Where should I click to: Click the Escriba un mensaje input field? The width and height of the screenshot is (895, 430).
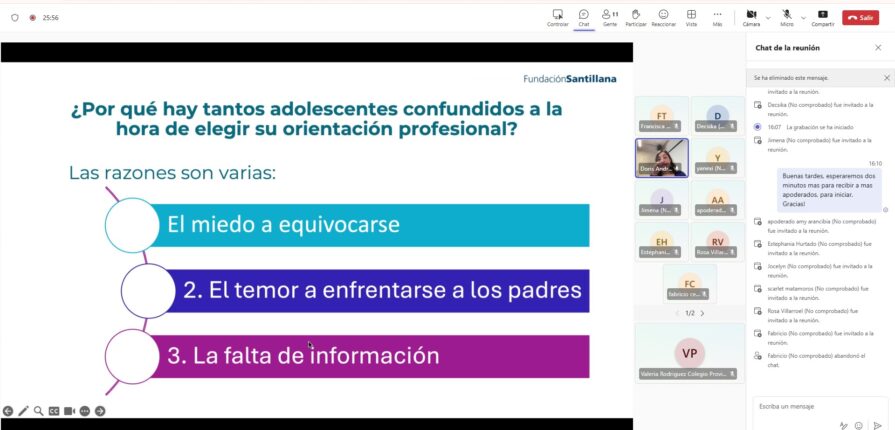click(800, 406)
